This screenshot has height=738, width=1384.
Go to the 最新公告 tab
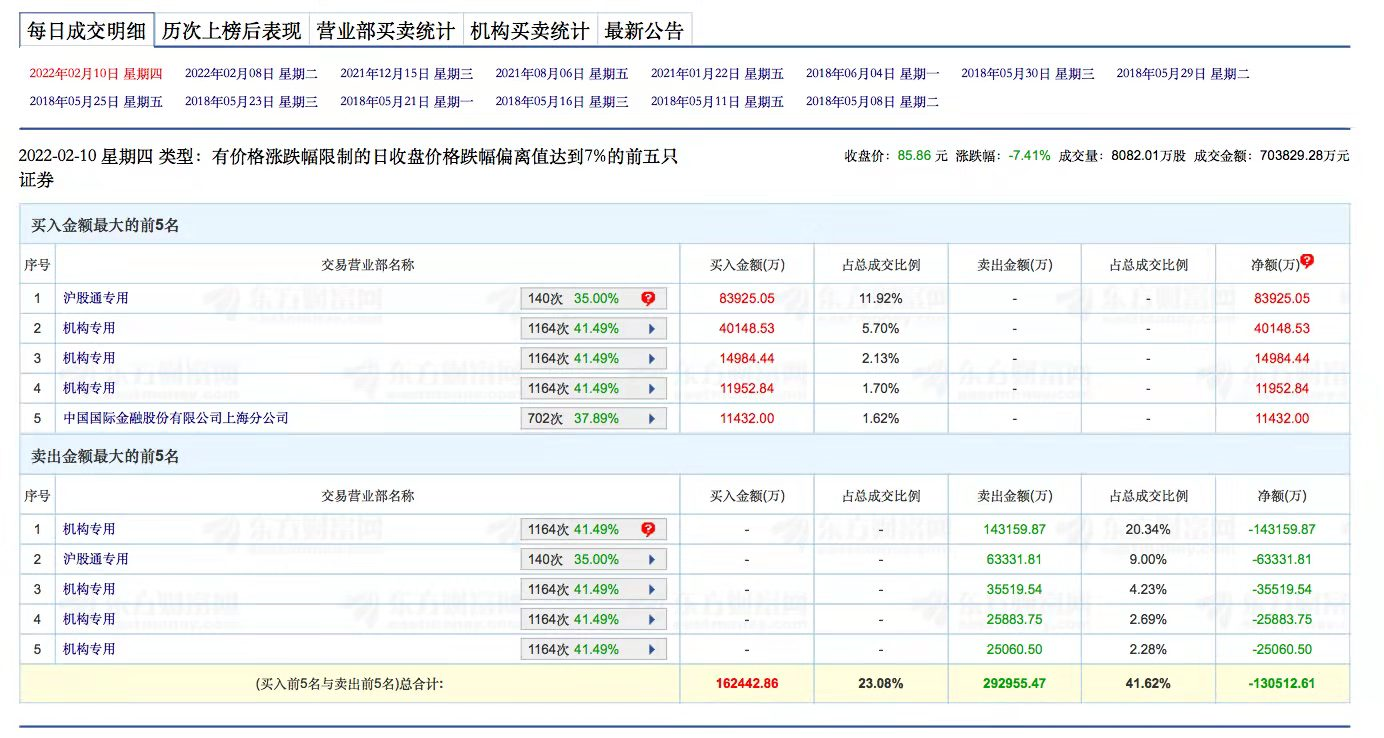[x=644, y=31]
